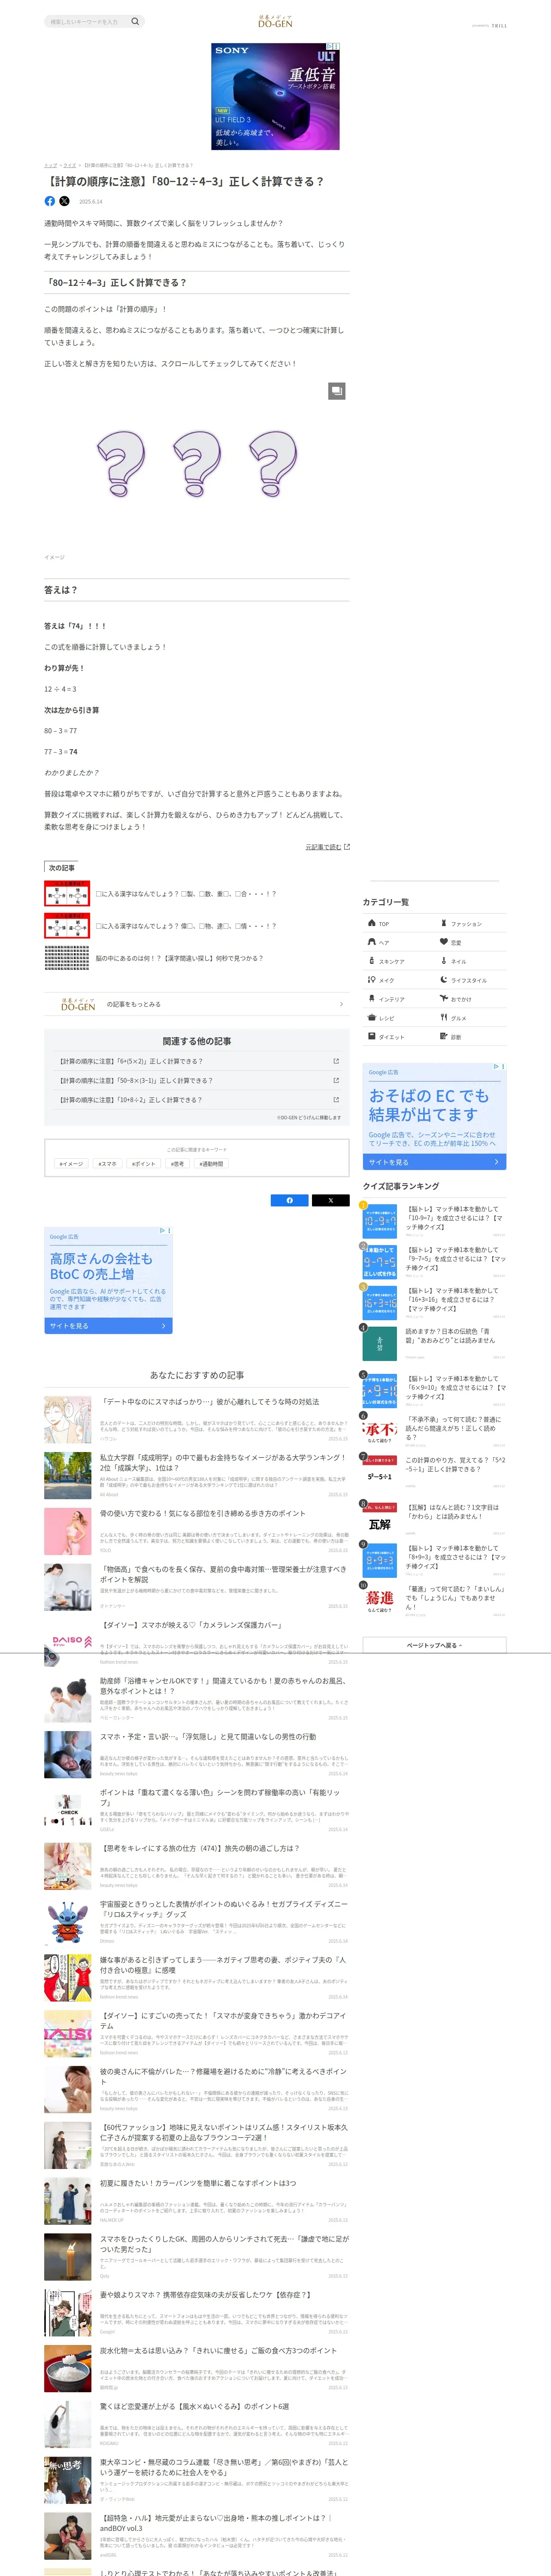Click the ネイル category icon

444,961
